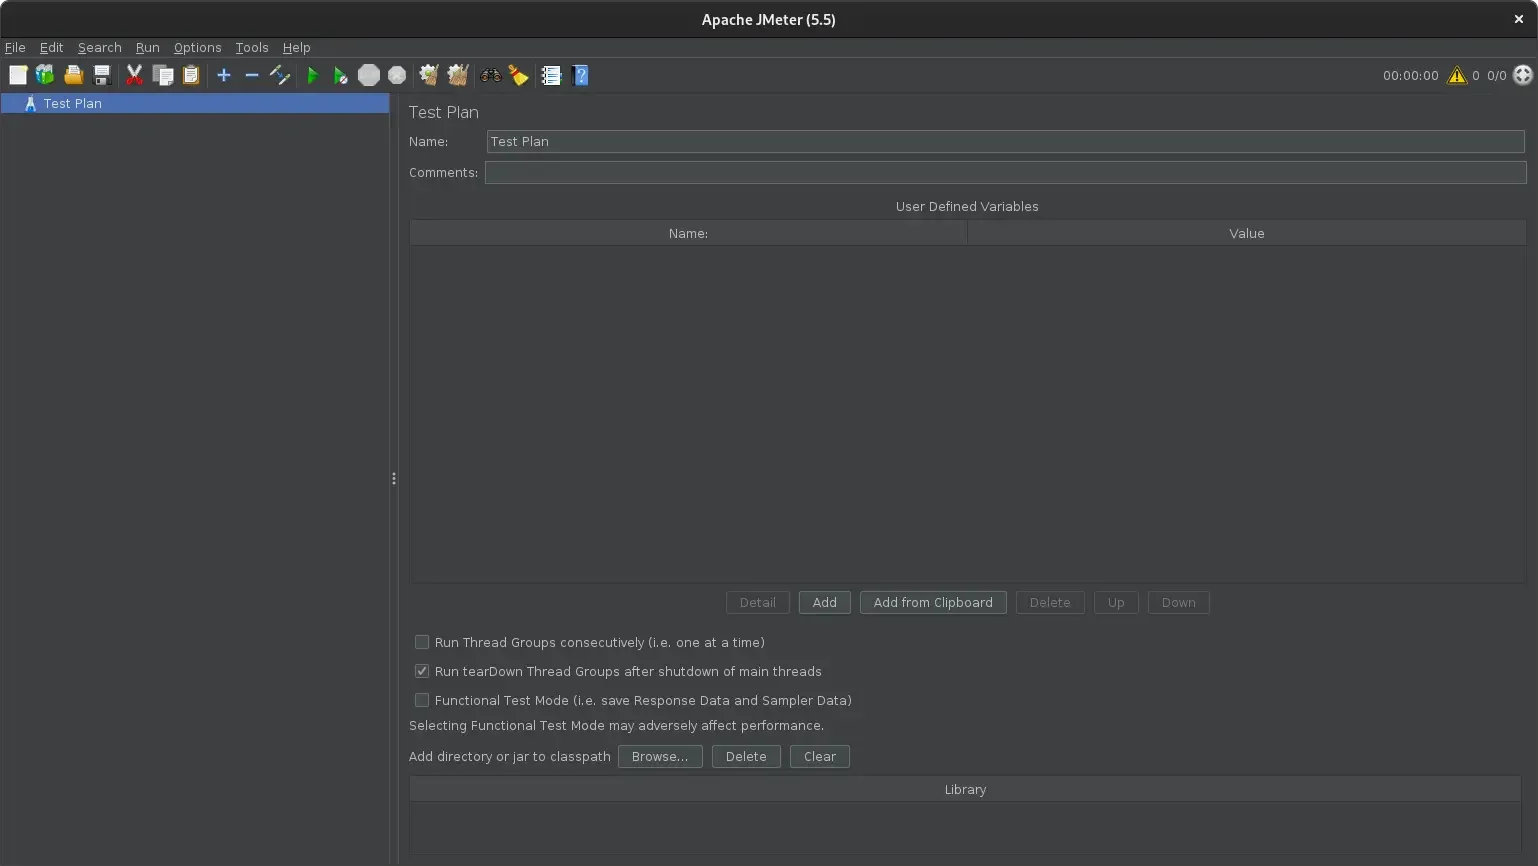This screenshot has height=866, width=1538.
Task: Click the Open file folder icon
Action: [73, 75]
